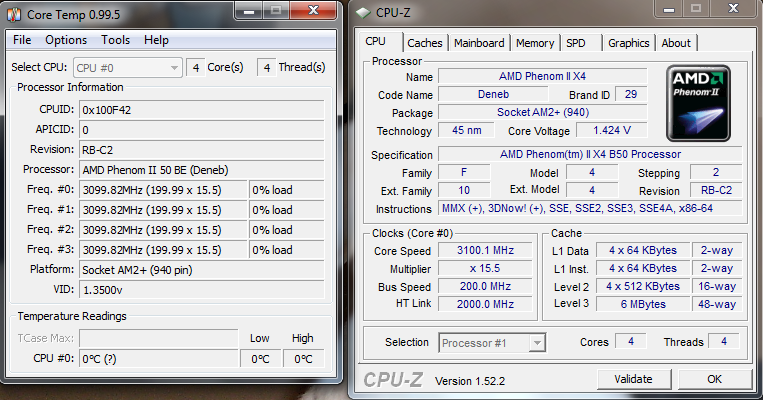
Task: Open the Tools menu in Core Temp
Action: 115,40
